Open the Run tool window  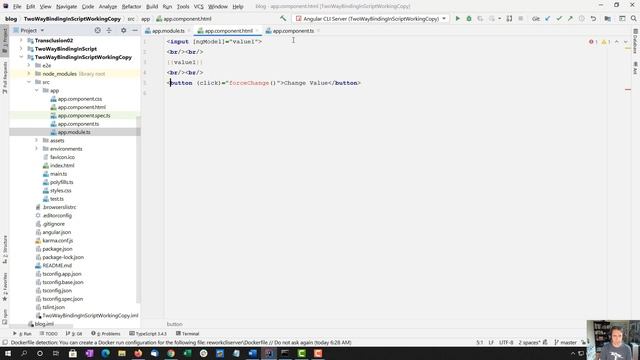click(x=22, y=334)
